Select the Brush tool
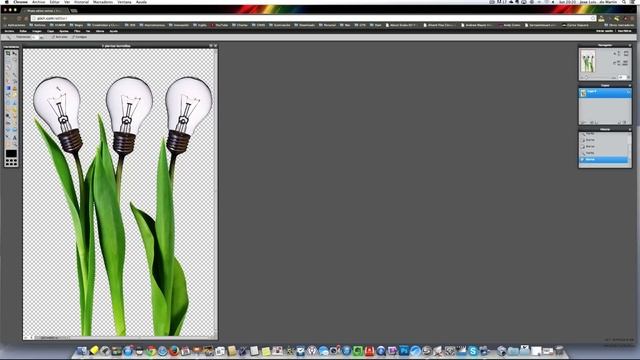The height and width of the screenshot is (360, 640). (x=14, y=74)
